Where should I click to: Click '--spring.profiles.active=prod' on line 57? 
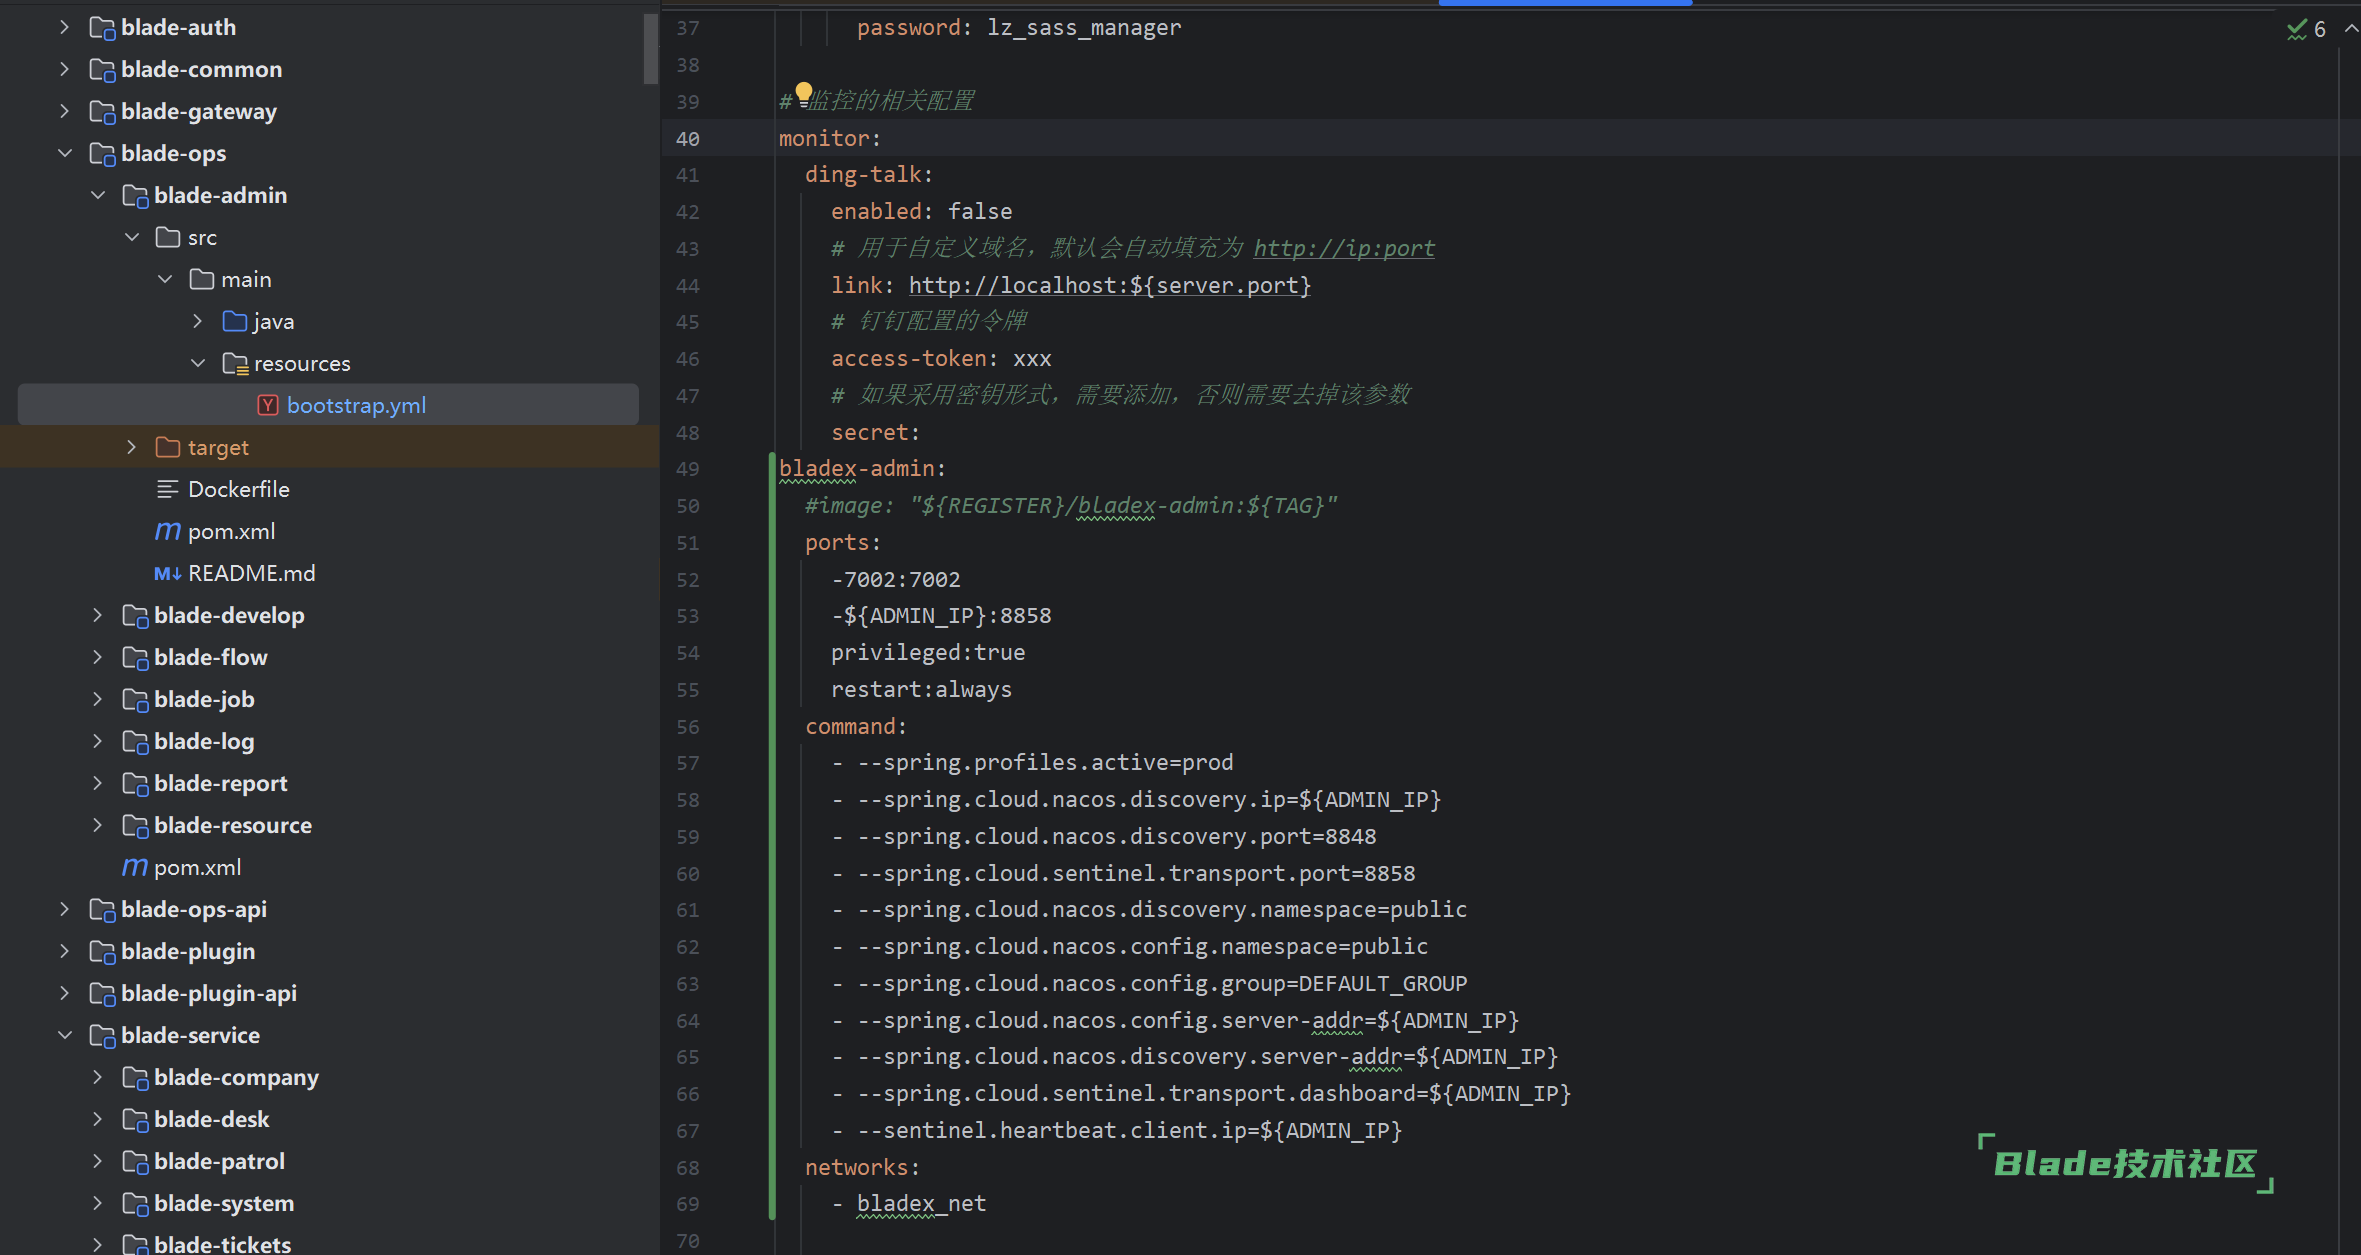click(1045, 763)
